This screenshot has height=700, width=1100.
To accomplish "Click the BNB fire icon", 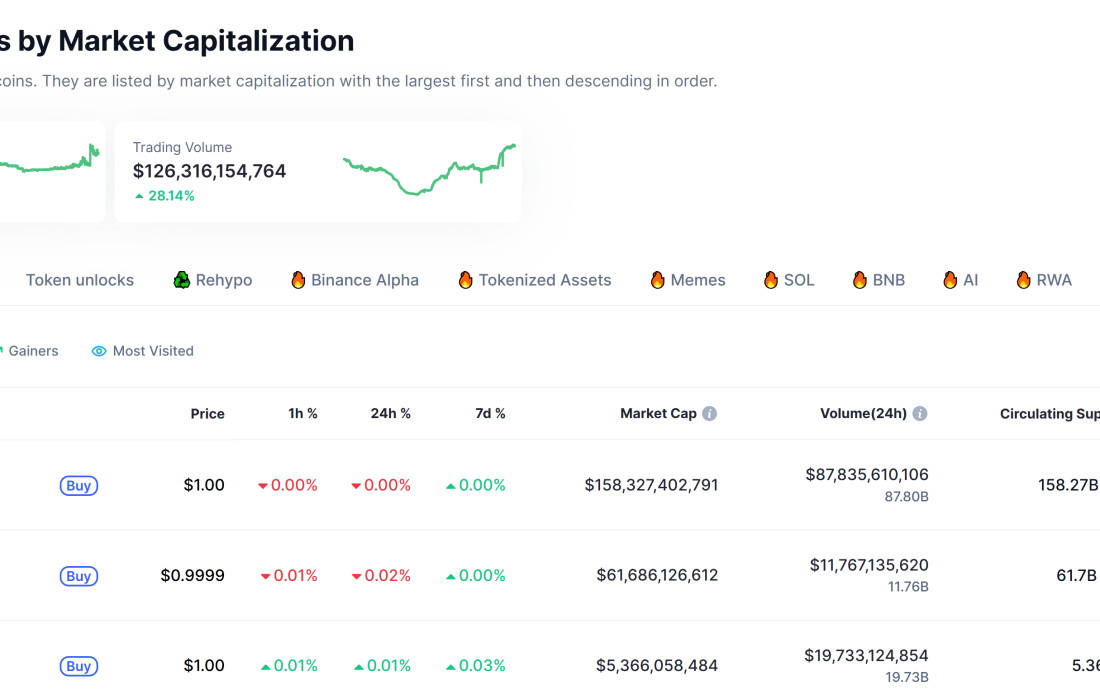I will [859, 280].
